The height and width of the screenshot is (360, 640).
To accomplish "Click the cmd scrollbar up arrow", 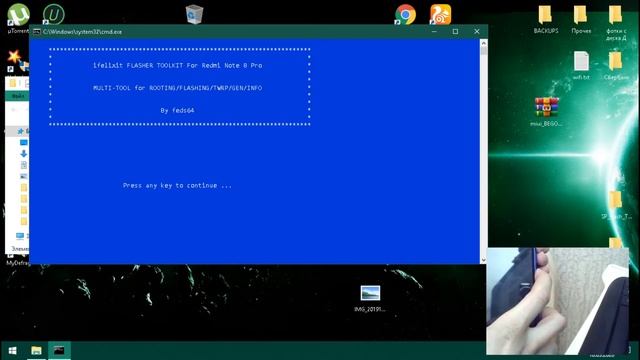I will point(484,43).
